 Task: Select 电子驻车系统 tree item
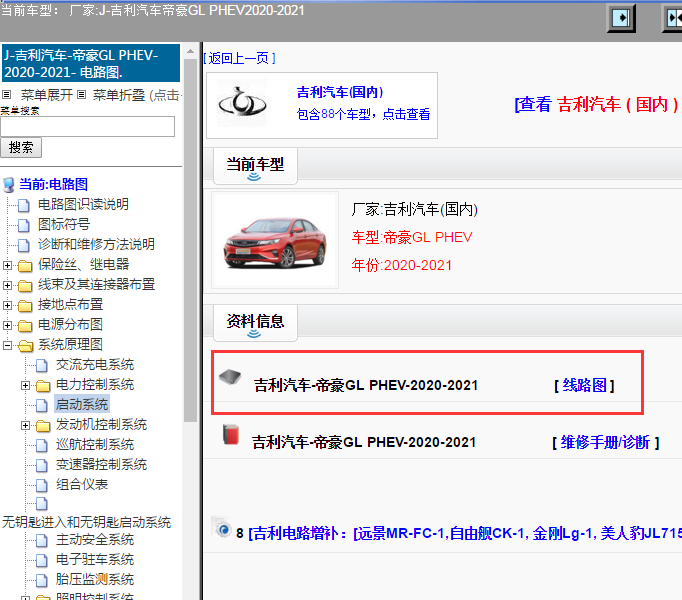tap(95, 560)
